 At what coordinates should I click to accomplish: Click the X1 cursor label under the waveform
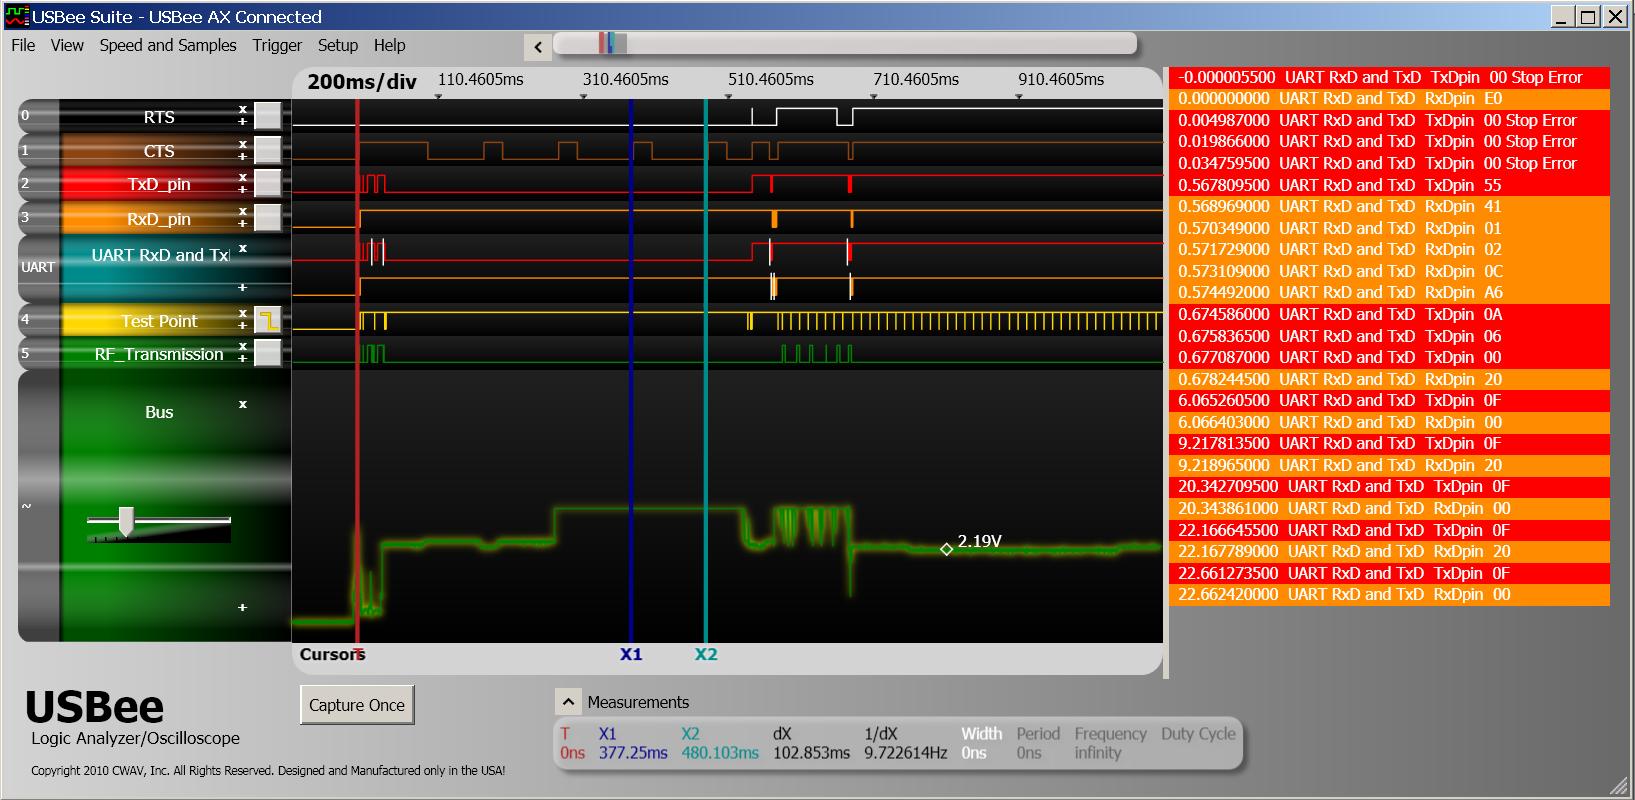pyautogui.click(x=631, y=654)
